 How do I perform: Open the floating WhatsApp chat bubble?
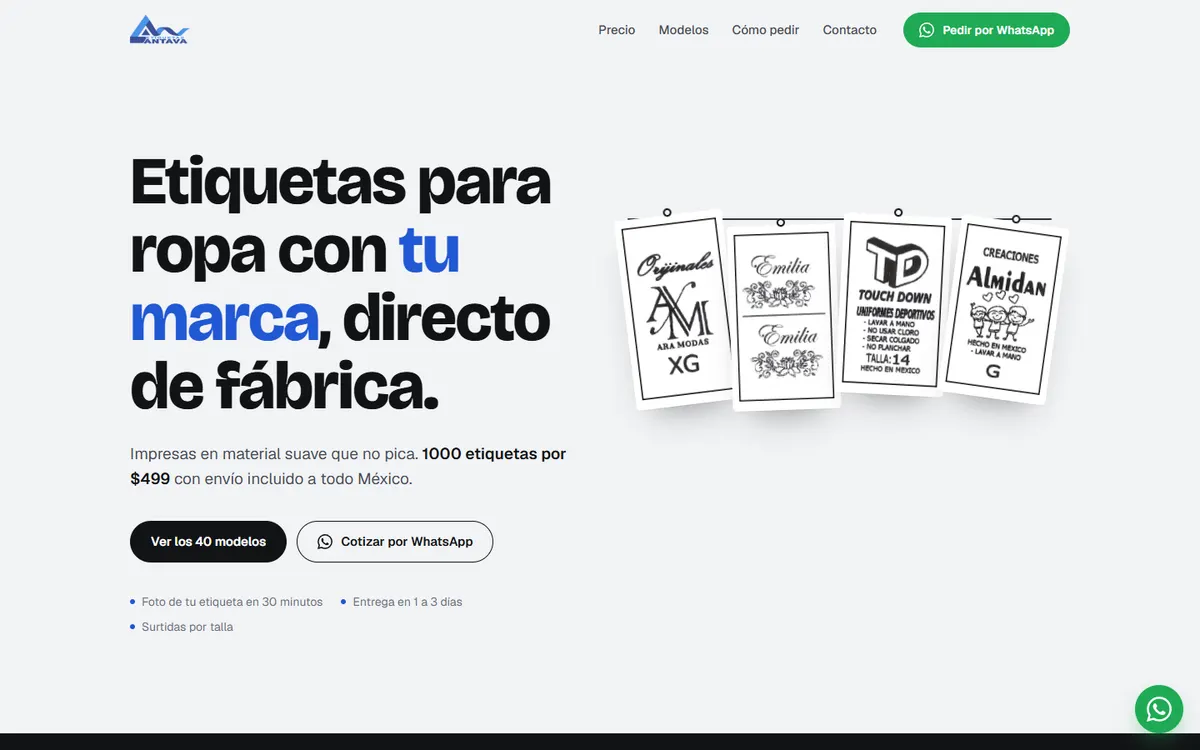pyautogui.click(x=1159, y=709)
